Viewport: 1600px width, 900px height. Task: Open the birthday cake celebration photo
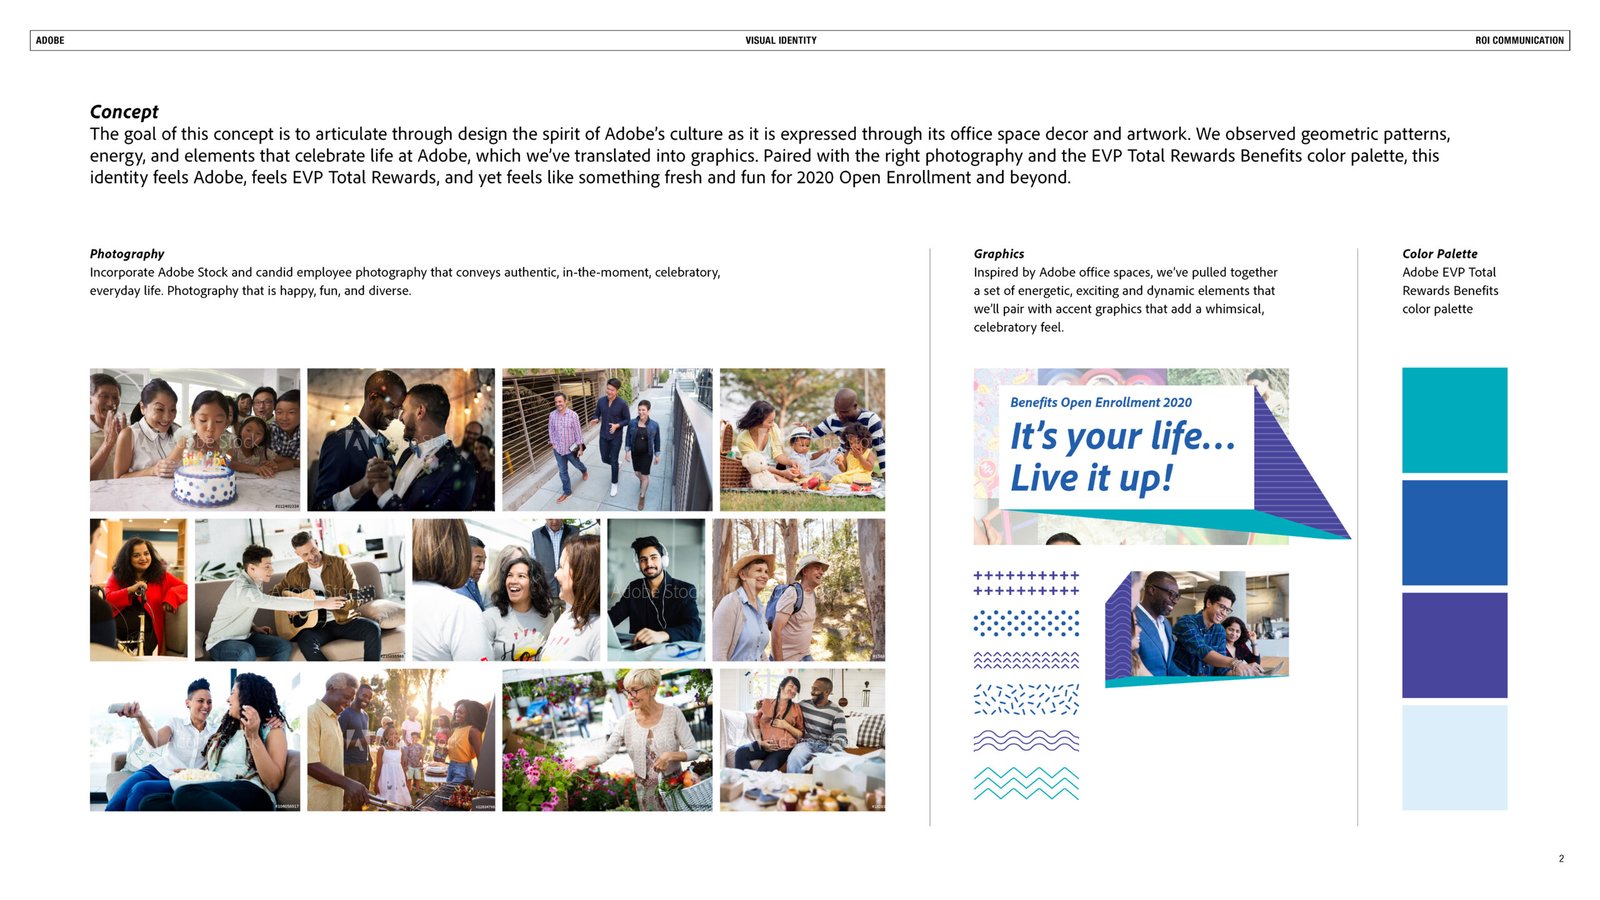[x=195, y=440]
